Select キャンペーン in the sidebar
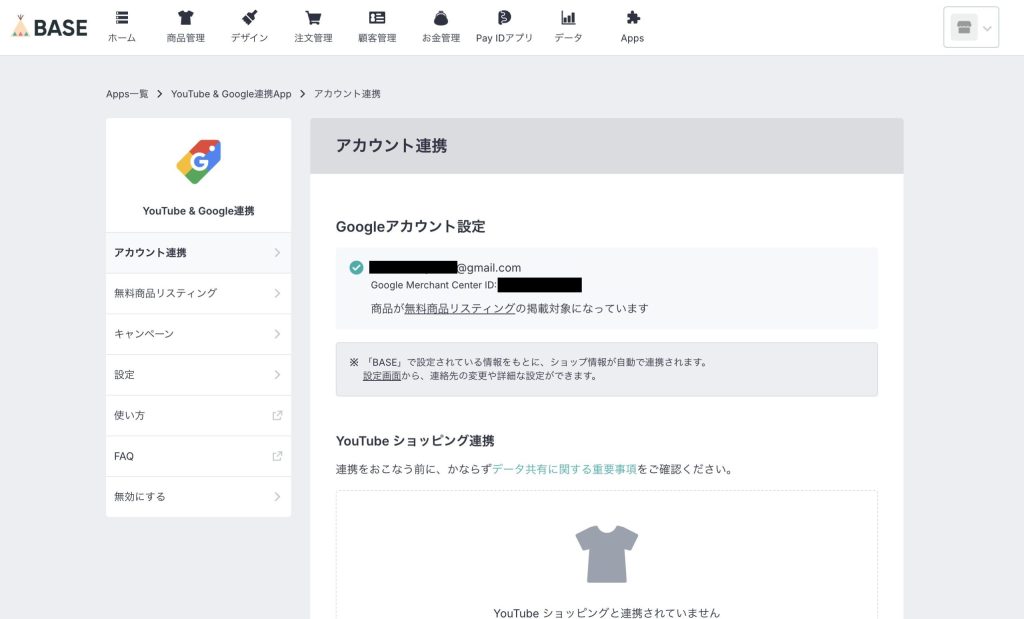The image size is (1024, 619). pos(199,334)
